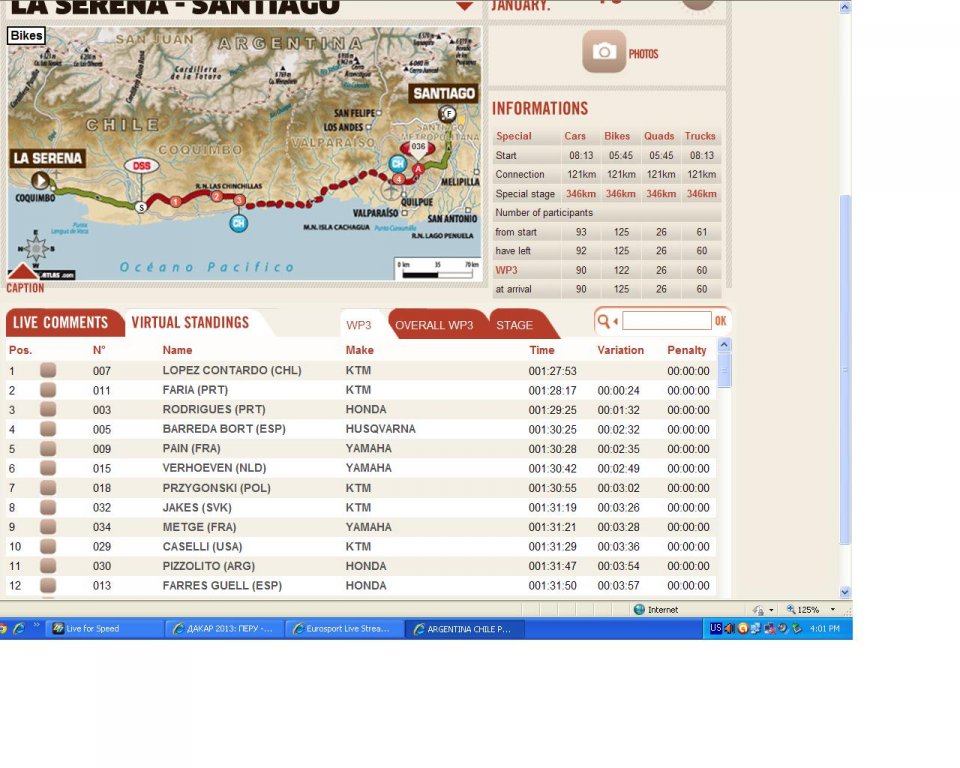Click the rider icon for FARIA
Screen dimensions: 960x768
coord(48,390)
